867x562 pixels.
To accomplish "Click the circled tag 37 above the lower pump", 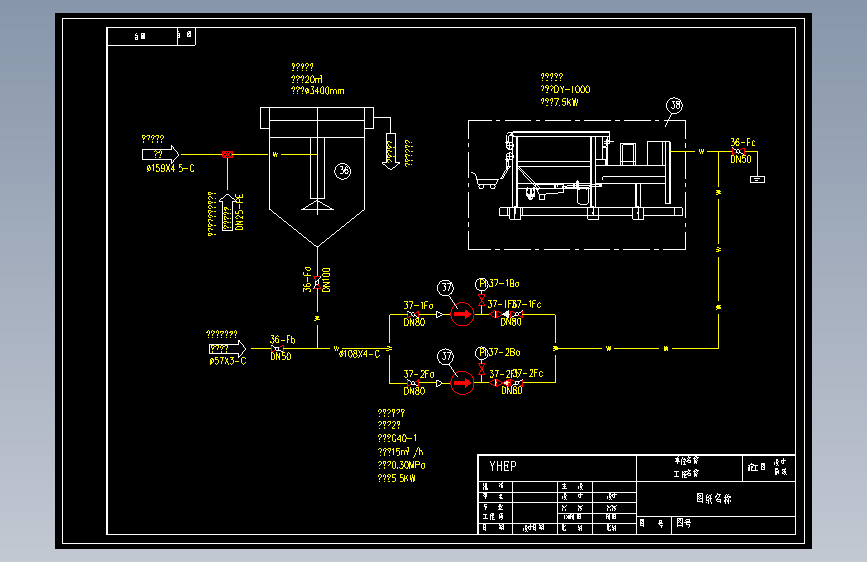I will 446,357.
